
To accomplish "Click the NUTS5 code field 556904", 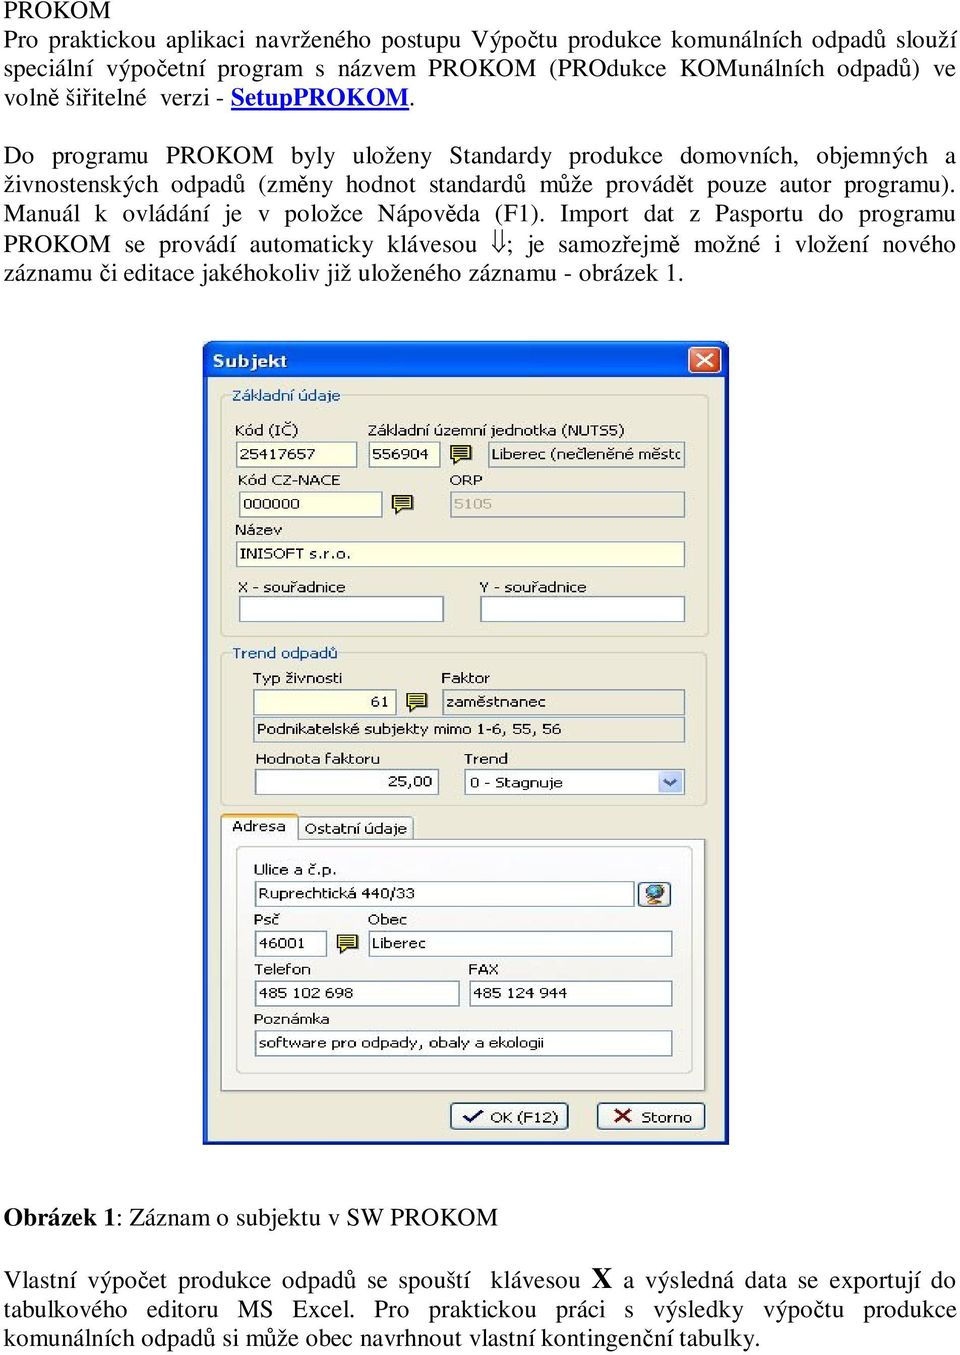I will click(406, 454).
